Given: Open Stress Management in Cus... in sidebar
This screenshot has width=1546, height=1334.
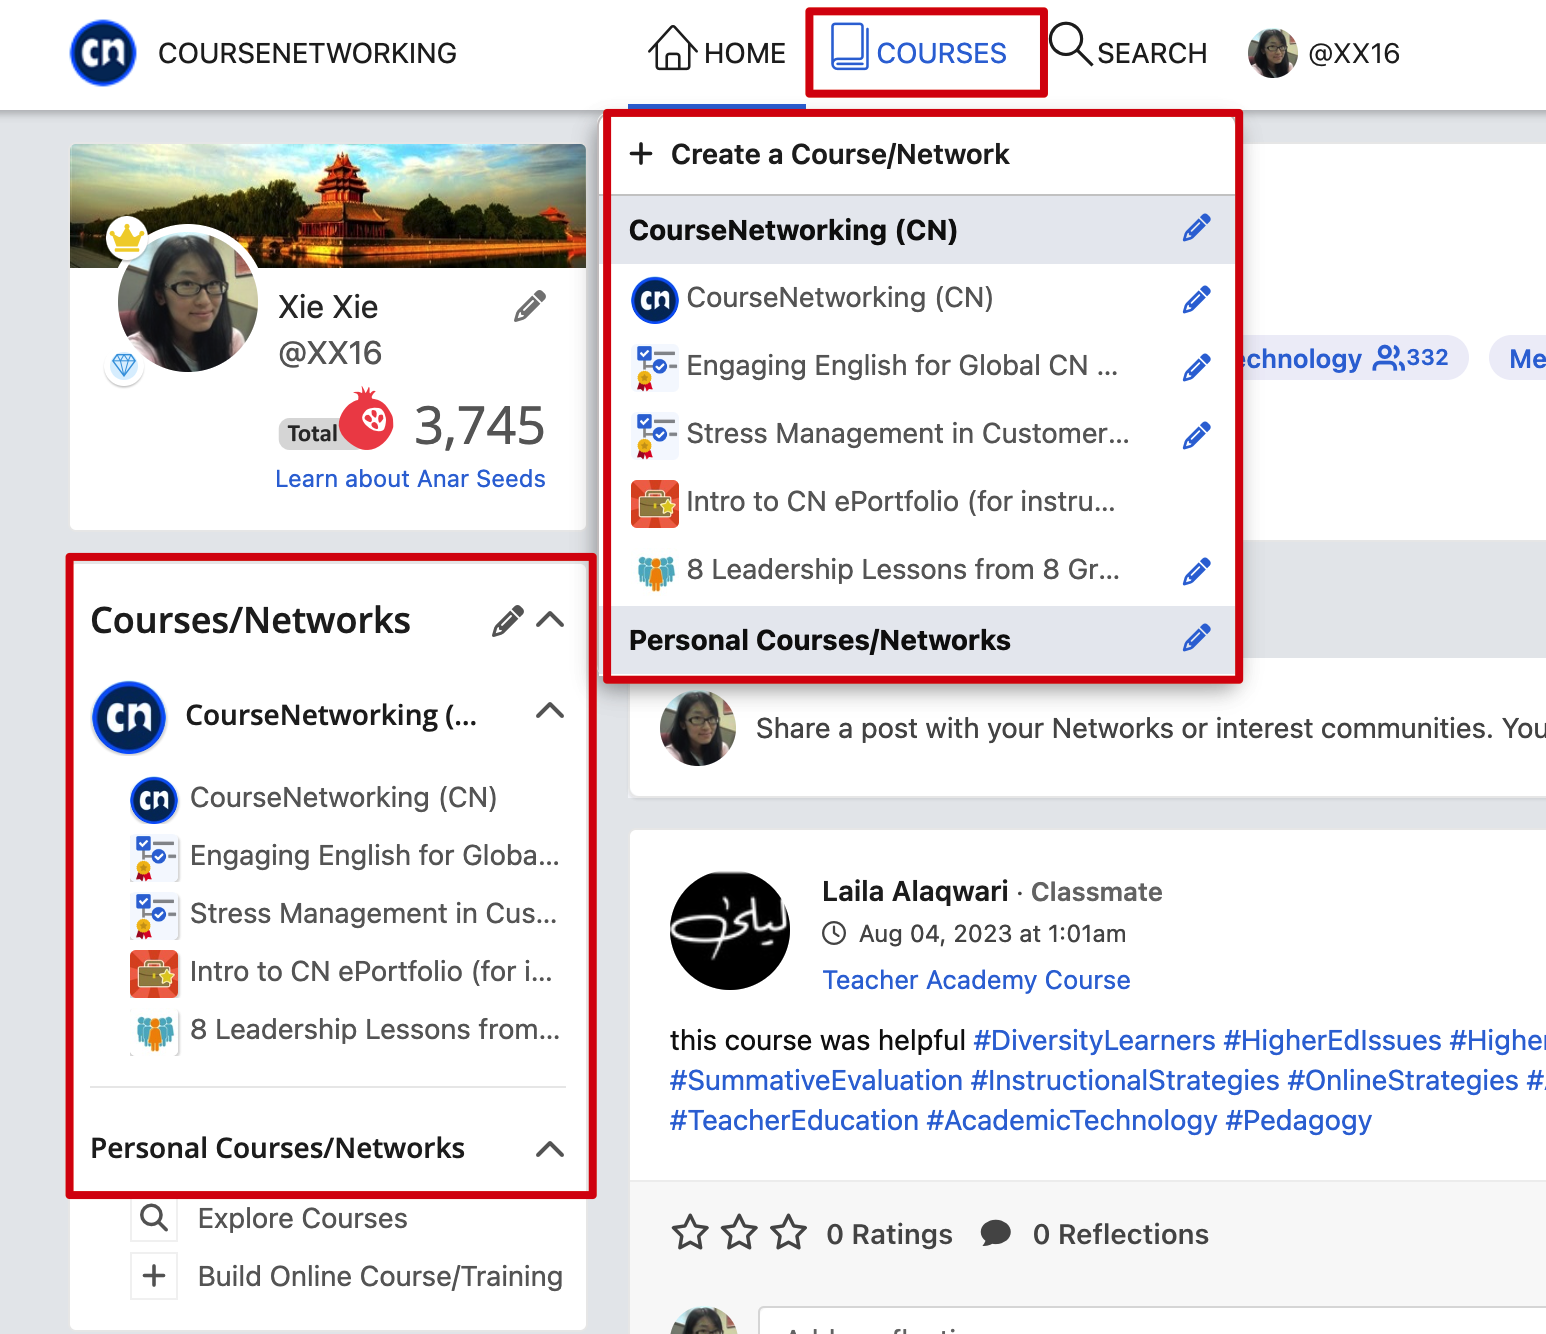Looking at the screenshot, I should [373, 914].
